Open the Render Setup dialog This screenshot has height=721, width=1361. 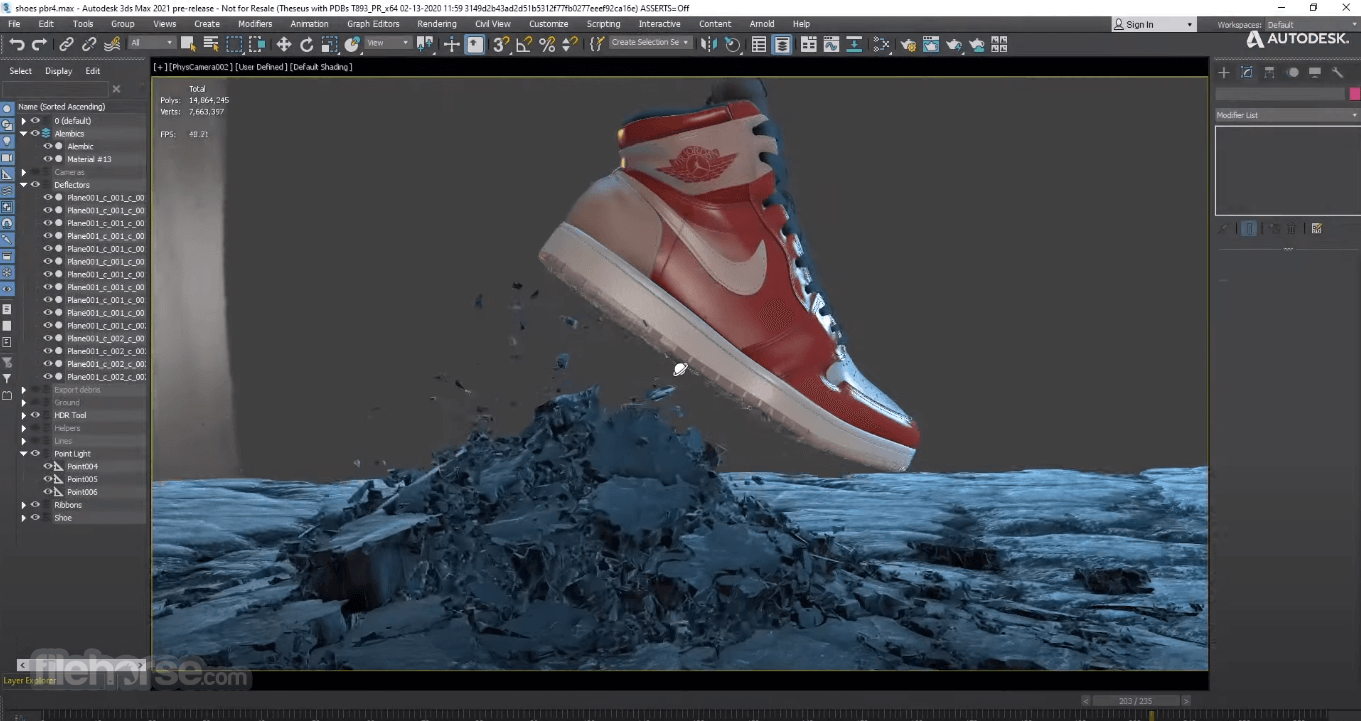(x=907, y=43)
